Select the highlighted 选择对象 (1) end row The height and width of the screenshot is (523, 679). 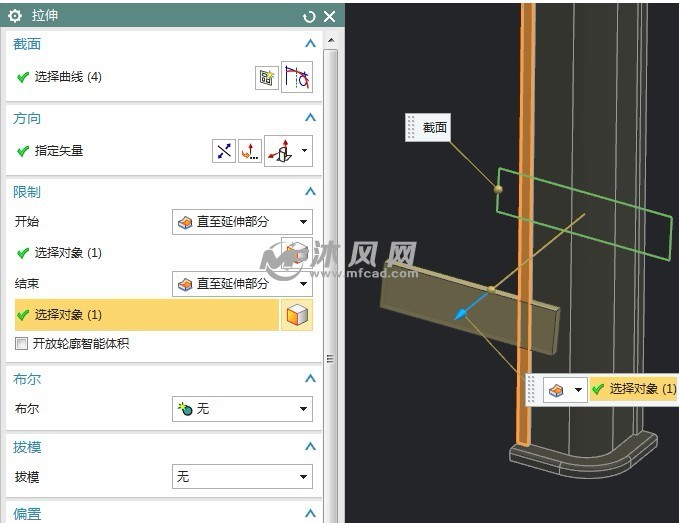[147, 315]
